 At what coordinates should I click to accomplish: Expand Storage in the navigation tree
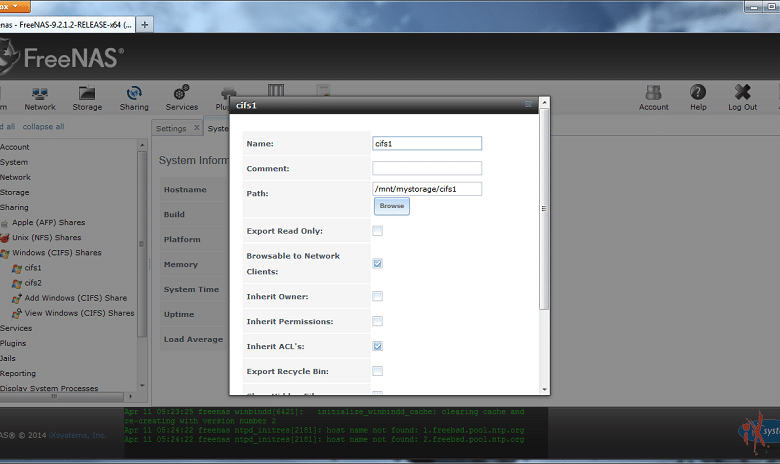tap(14, 192)
